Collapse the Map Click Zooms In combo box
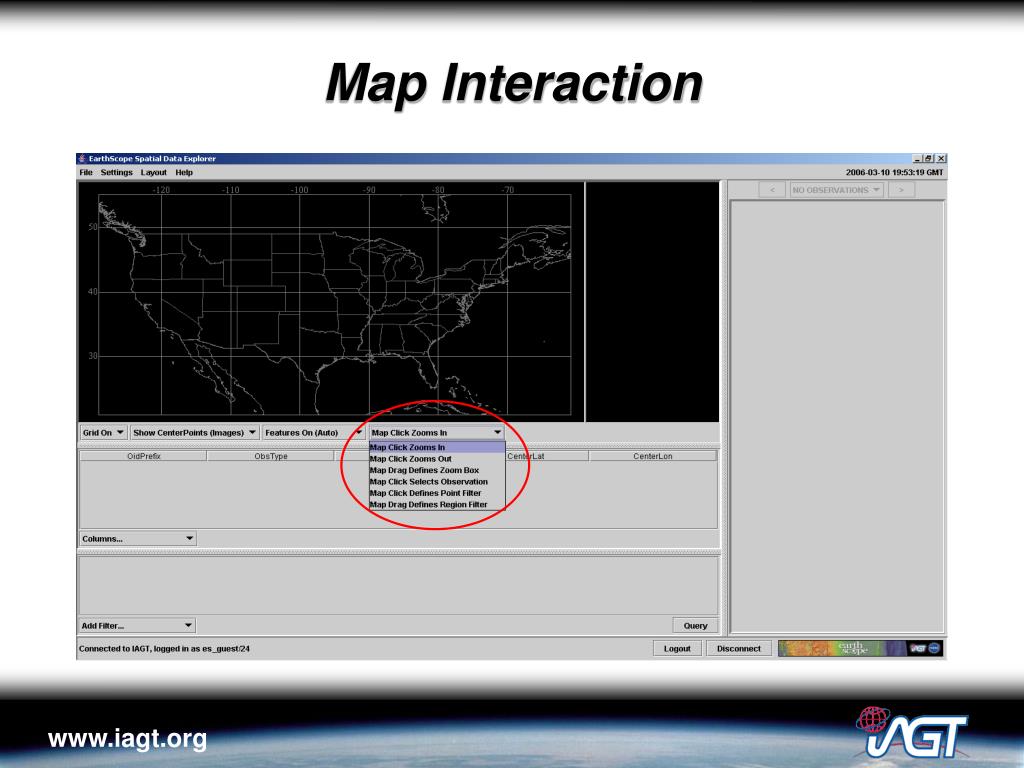Screen dimensions: 1024x768 pos(436,432)
